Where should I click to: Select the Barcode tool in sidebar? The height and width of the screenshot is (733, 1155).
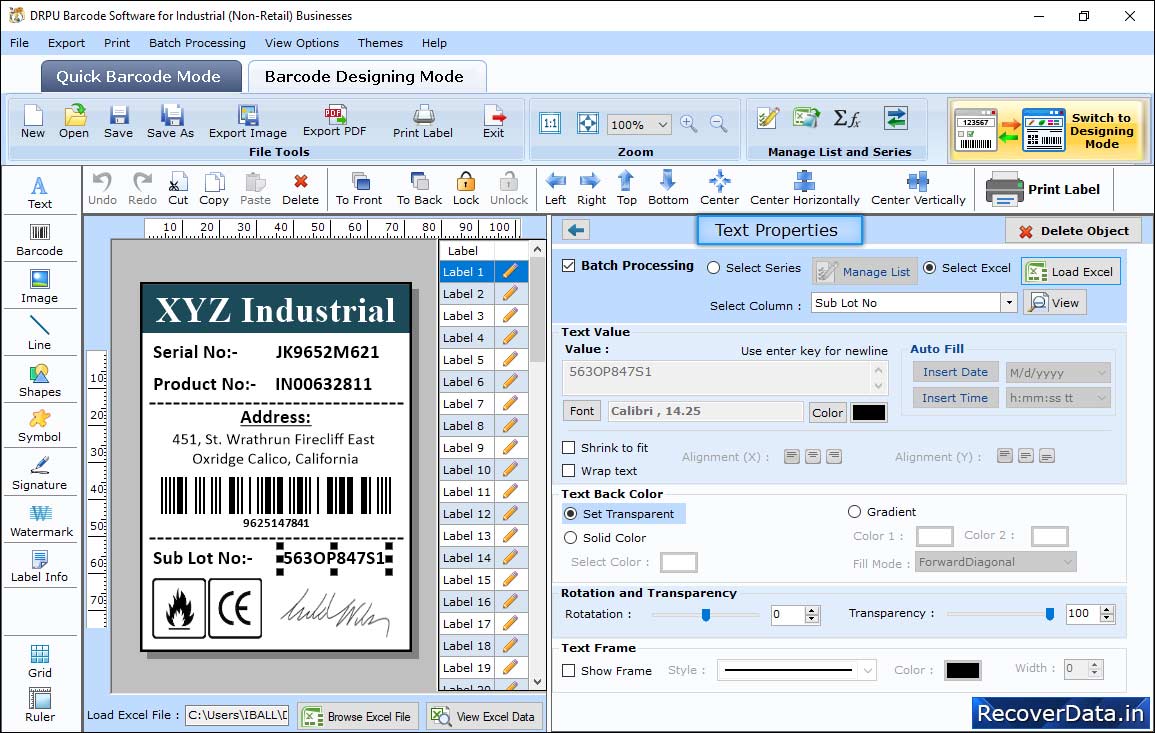40,240
